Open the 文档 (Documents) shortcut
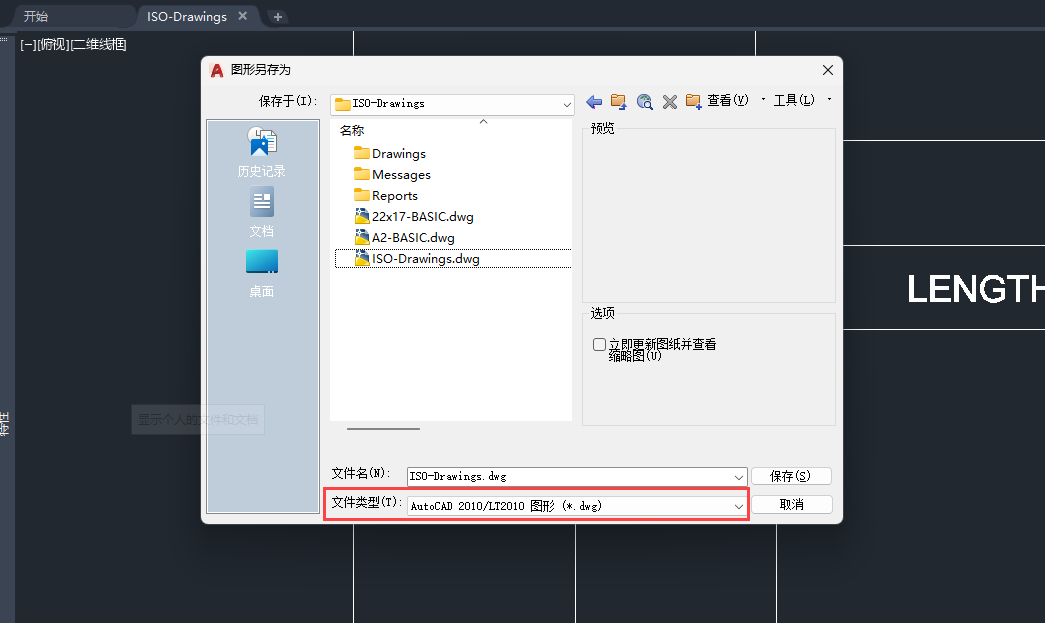The height and width of the screenshot is (623, 1045). [261, 212]
